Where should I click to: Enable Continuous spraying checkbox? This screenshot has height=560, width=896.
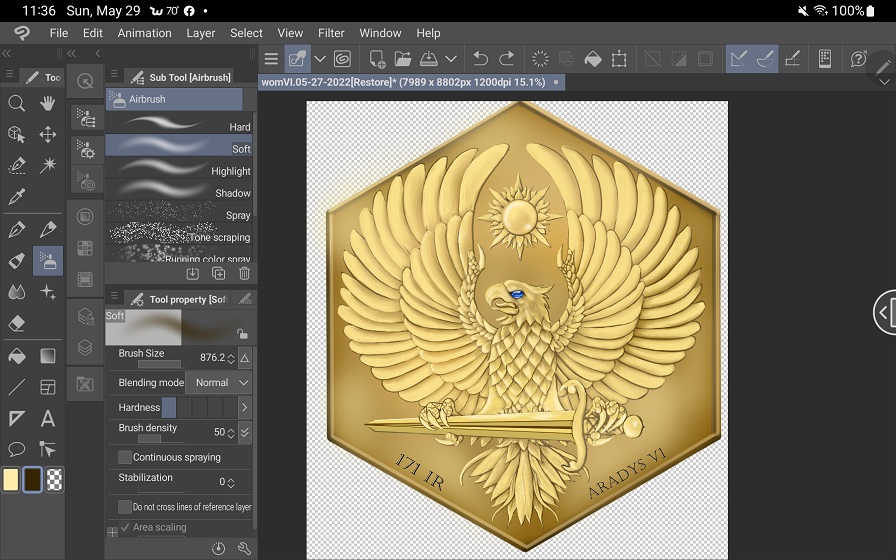125,457
